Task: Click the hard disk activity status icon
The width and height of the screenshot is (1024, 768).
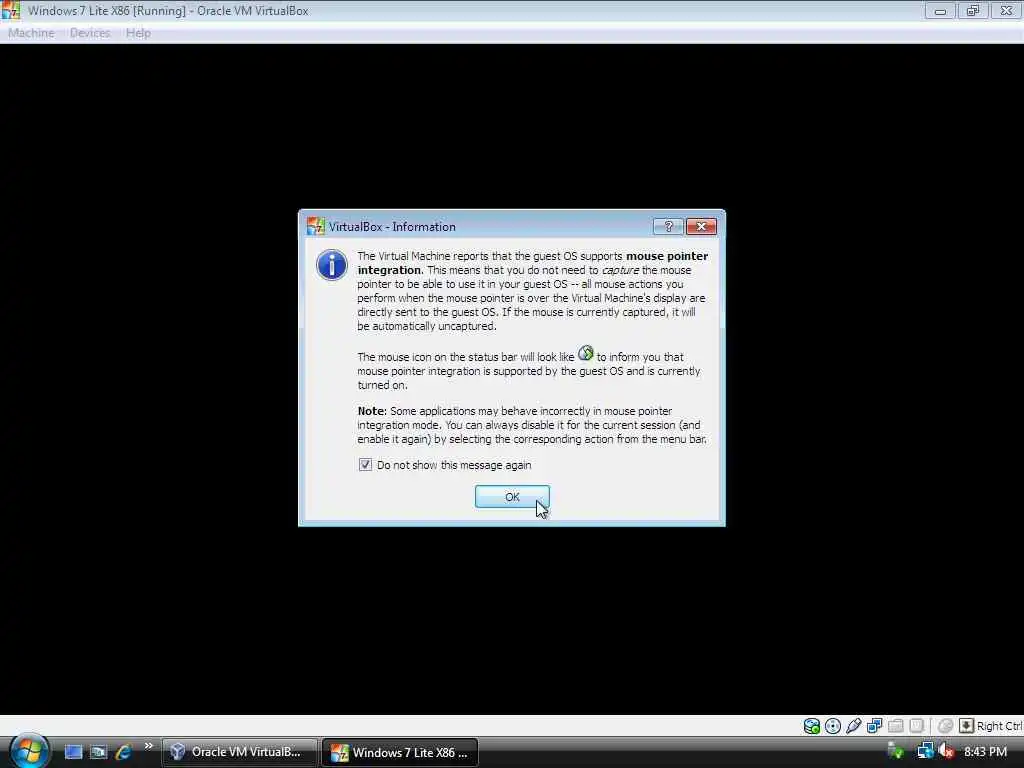Action: (812, 726)
